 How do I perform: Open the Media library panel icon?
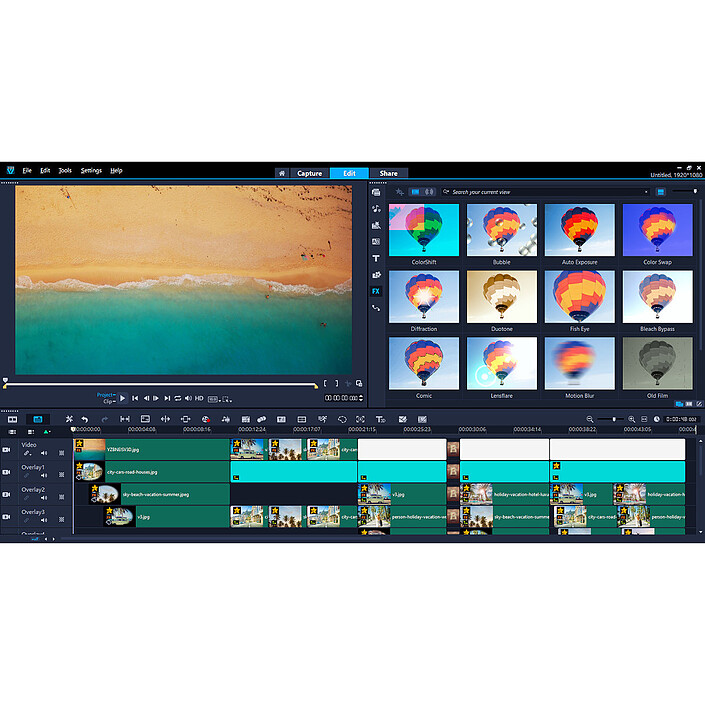[376, 192]
